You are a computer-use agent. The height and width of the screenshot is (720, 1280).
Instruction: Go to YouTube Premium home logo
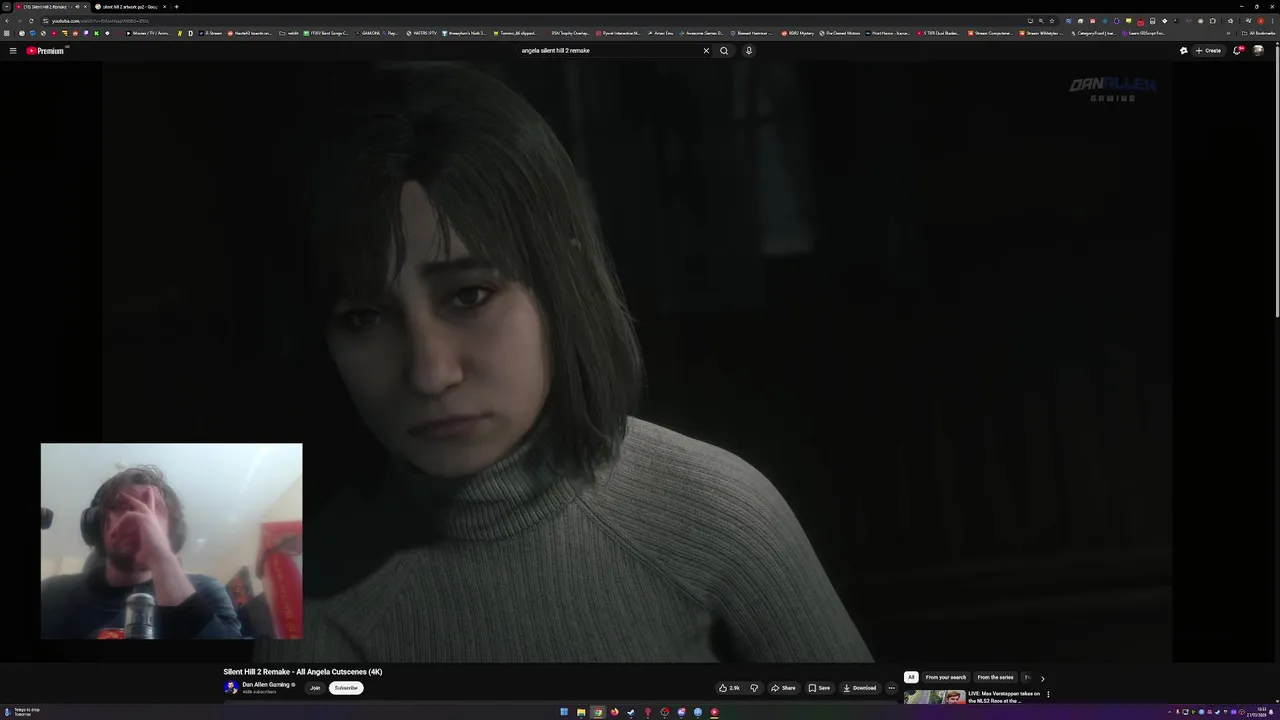pyautogui.click(x=46, y=51)
